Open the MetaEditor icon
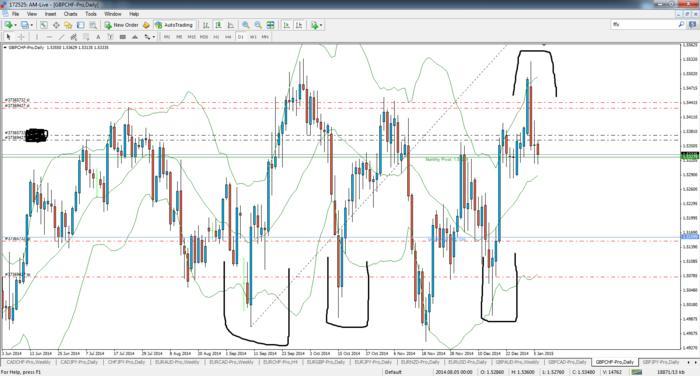The image size is (700, 376). pos(146,25)
